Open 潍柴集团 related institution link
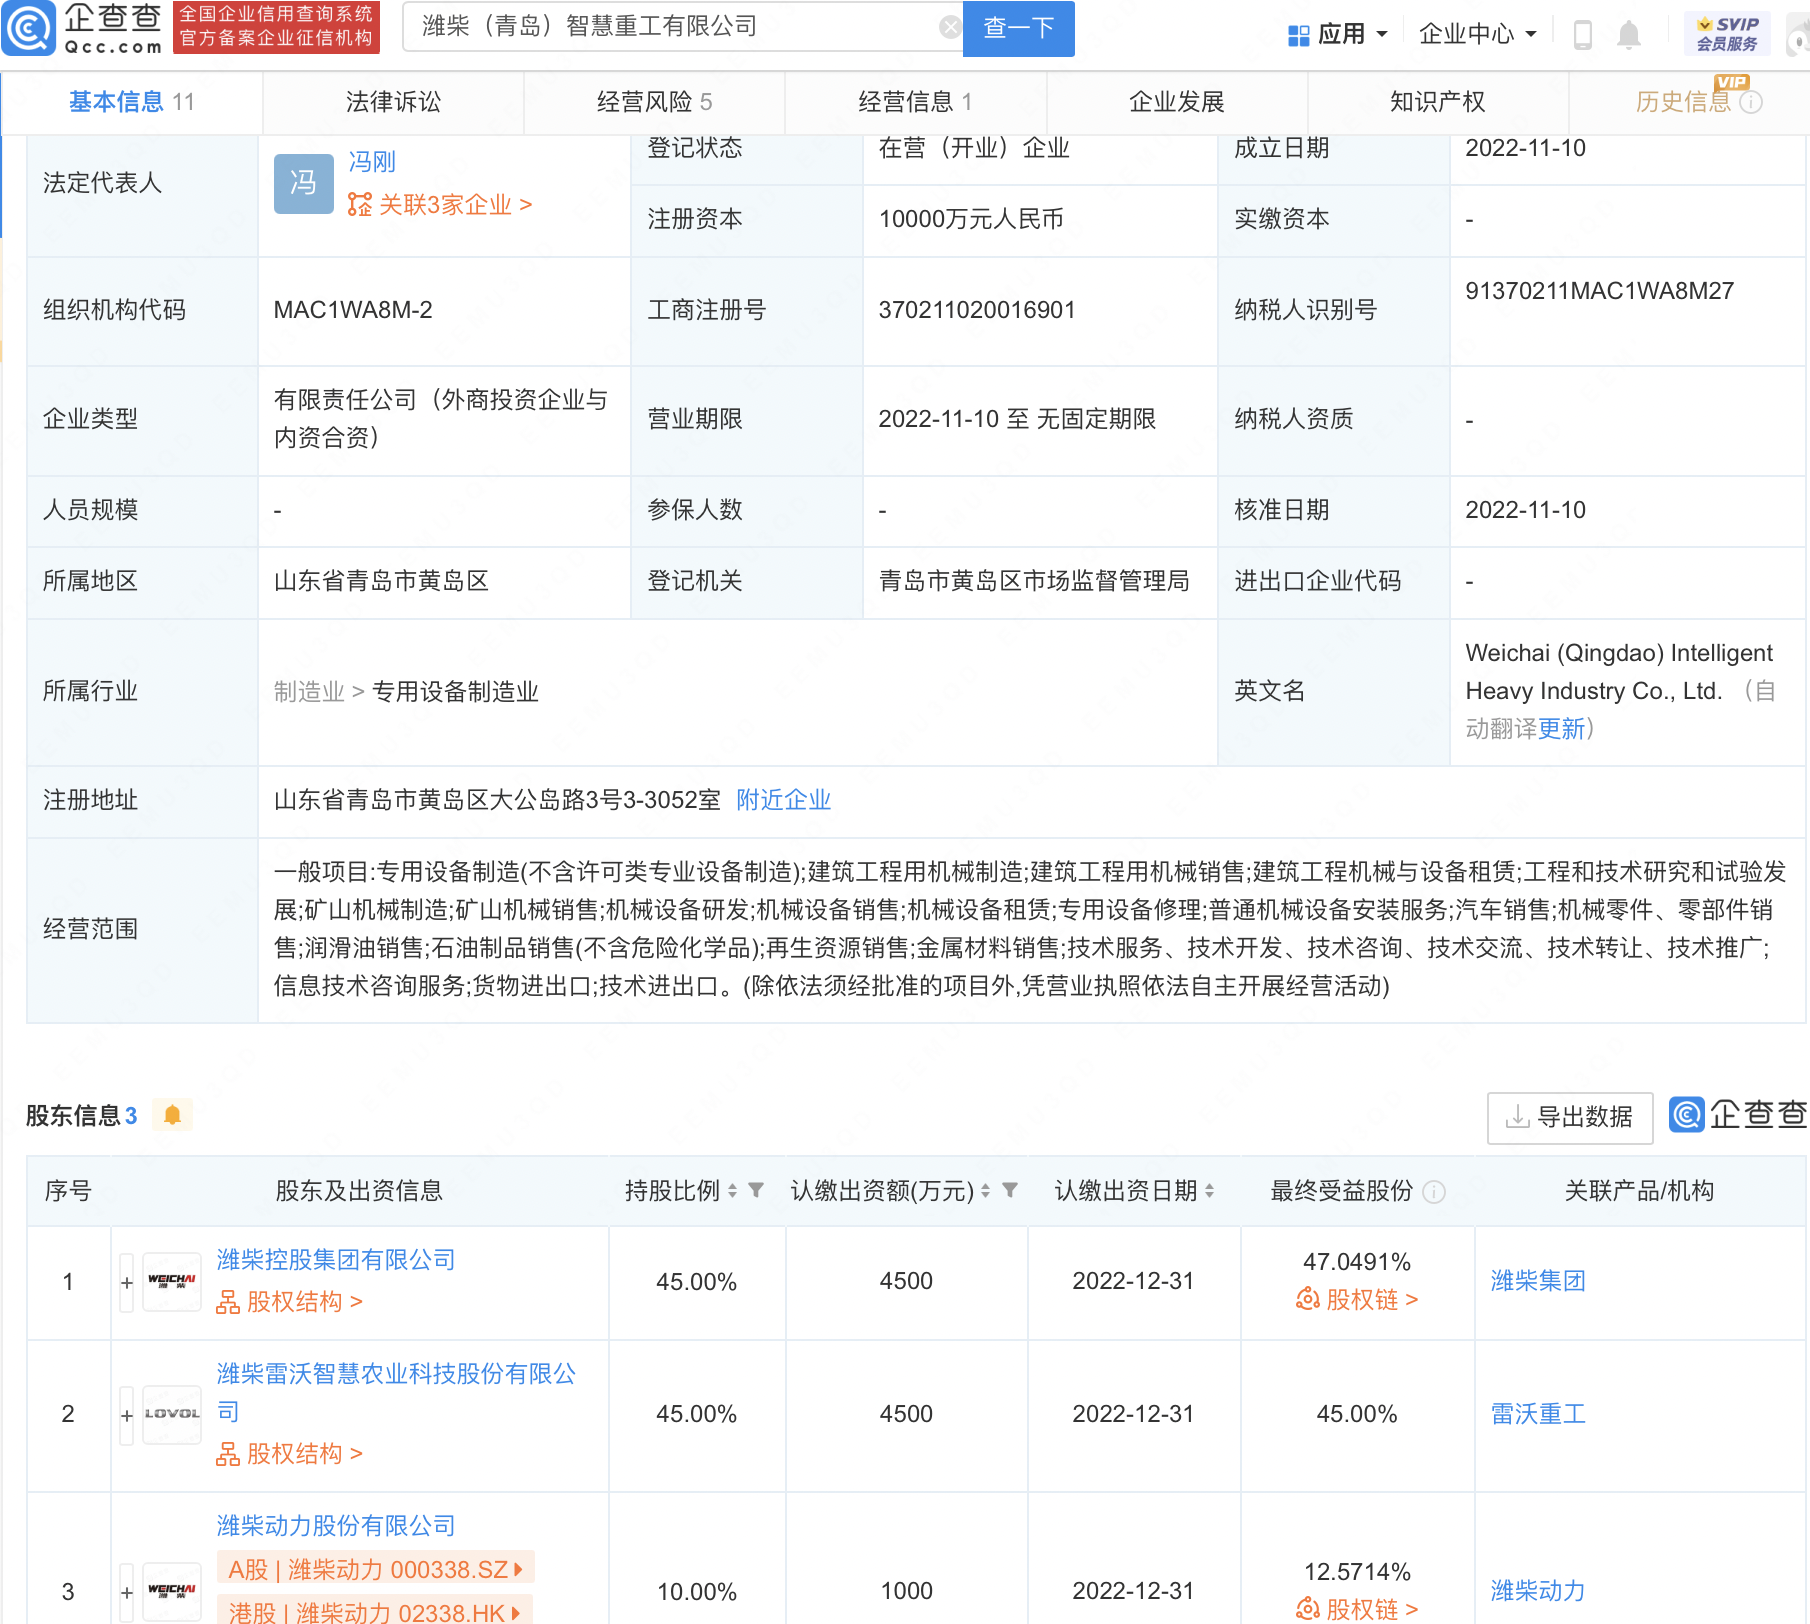 (1538, 1281)
